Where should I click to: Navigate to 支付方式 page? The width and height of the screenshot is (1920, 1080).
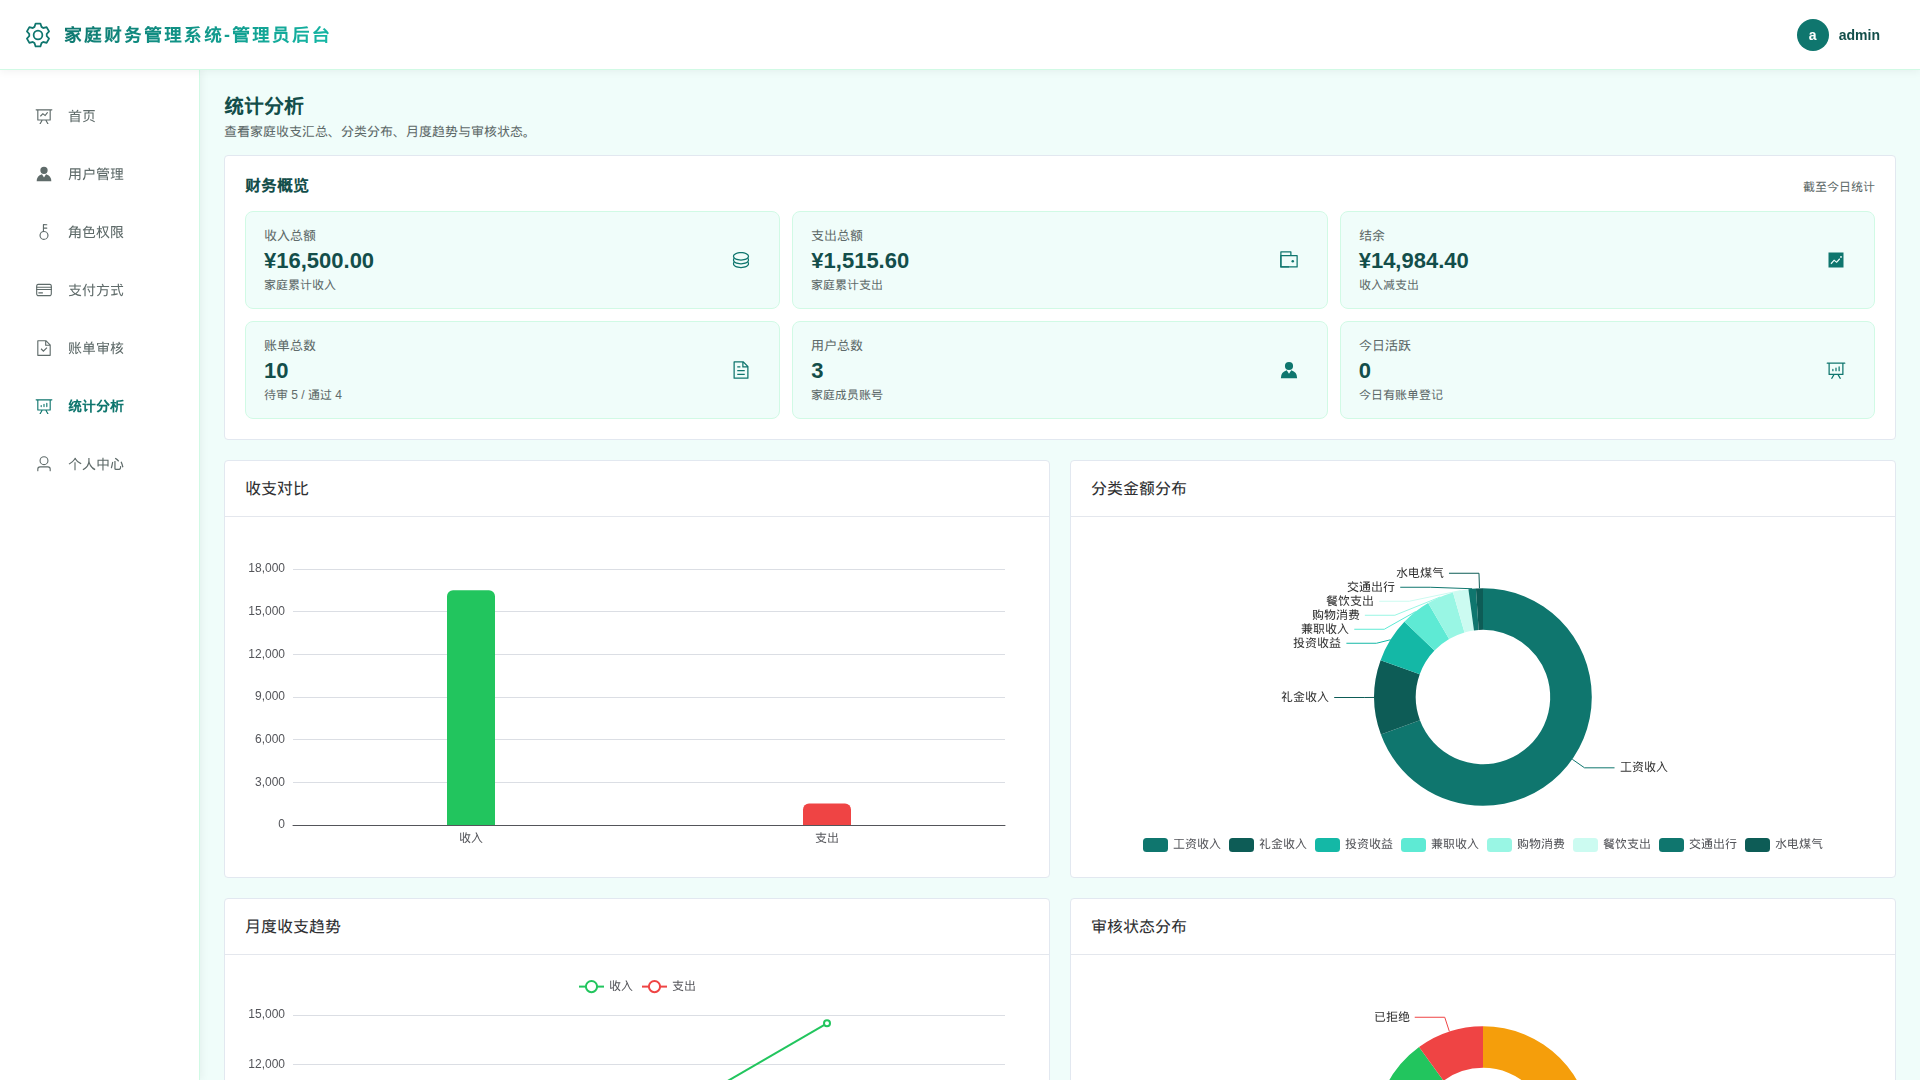click(99, 290)
